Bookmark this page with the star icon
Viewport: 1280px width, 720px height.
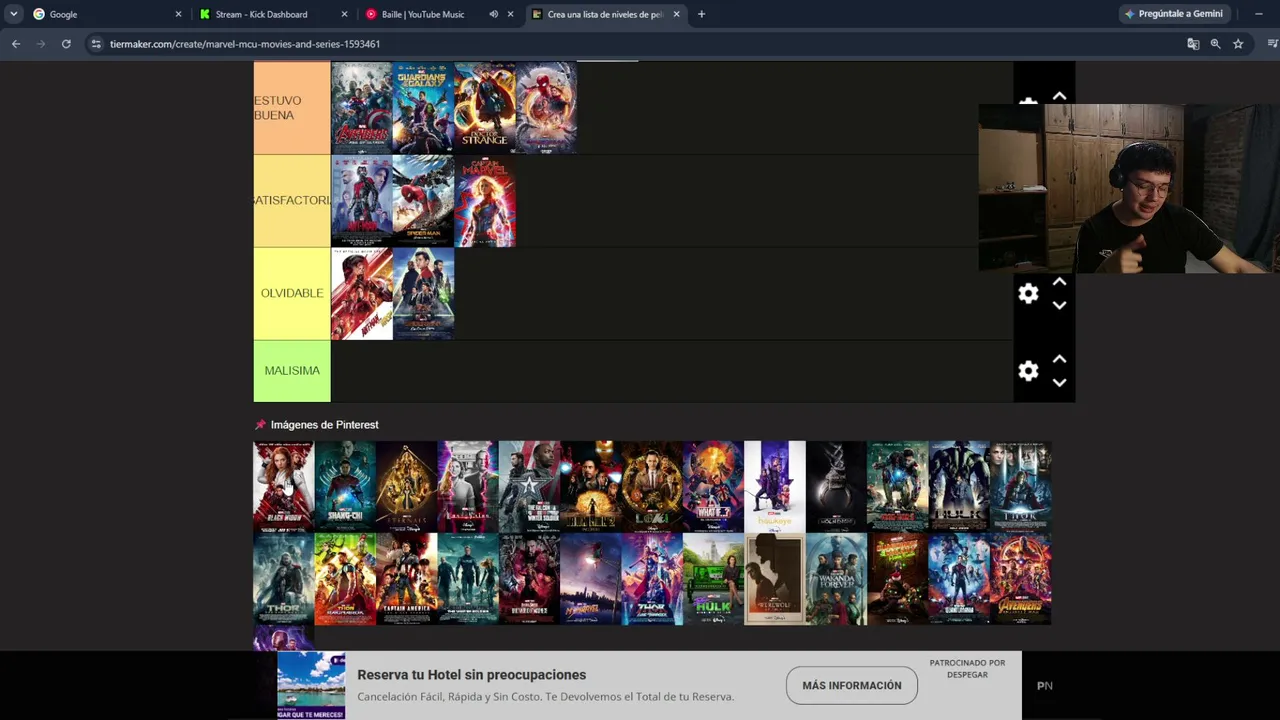1238,44
